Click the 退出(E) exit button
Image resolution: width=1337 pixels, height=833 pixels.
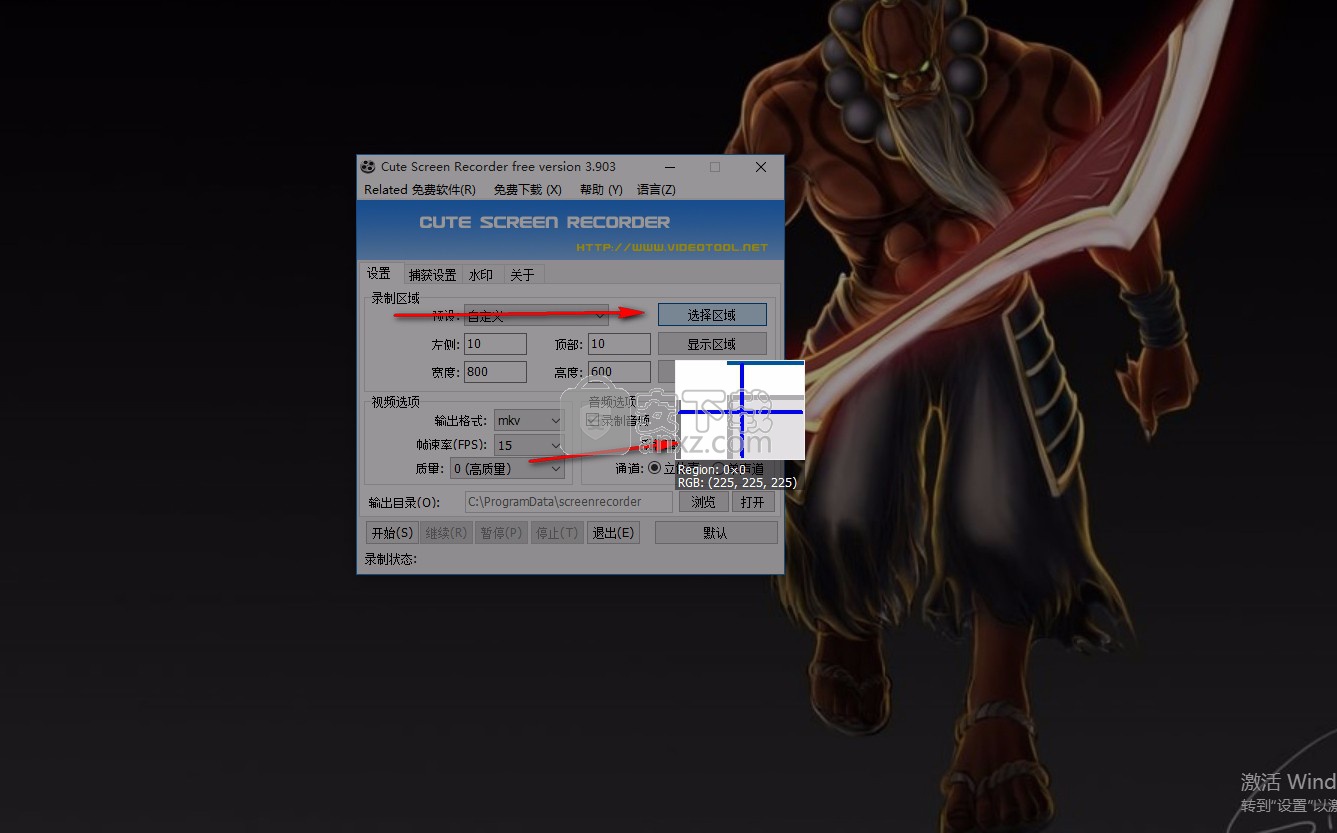(613, 533)
